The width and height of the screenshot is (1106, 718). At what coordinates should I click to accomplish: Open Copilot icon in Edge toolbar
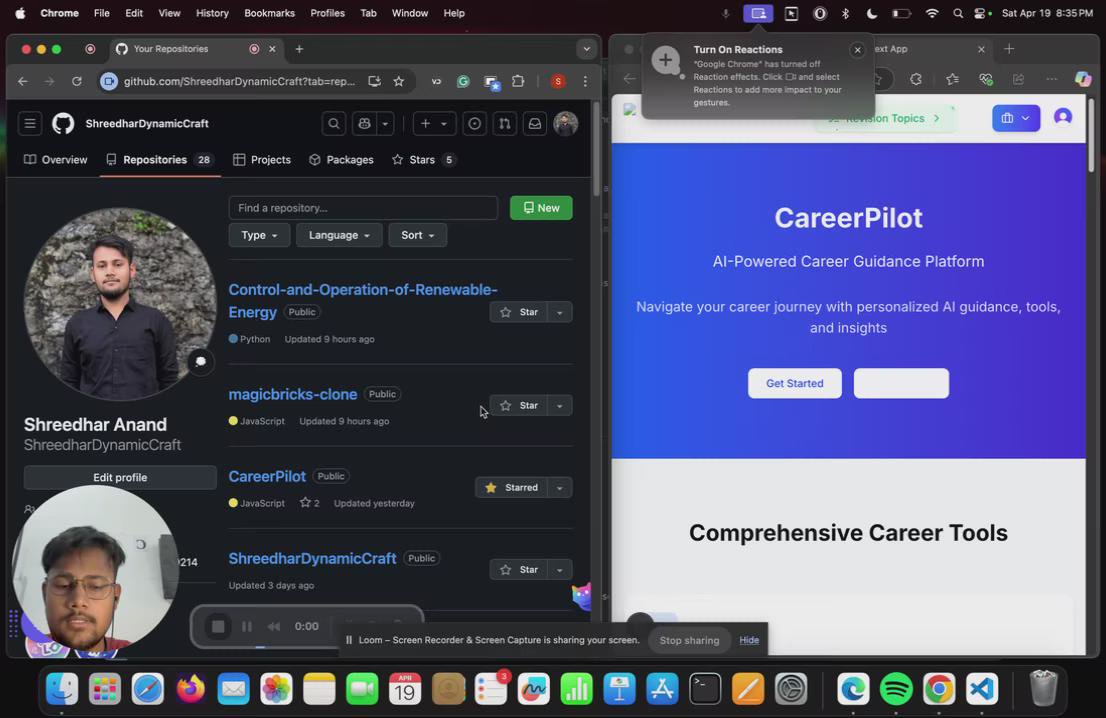point(1083,79)
